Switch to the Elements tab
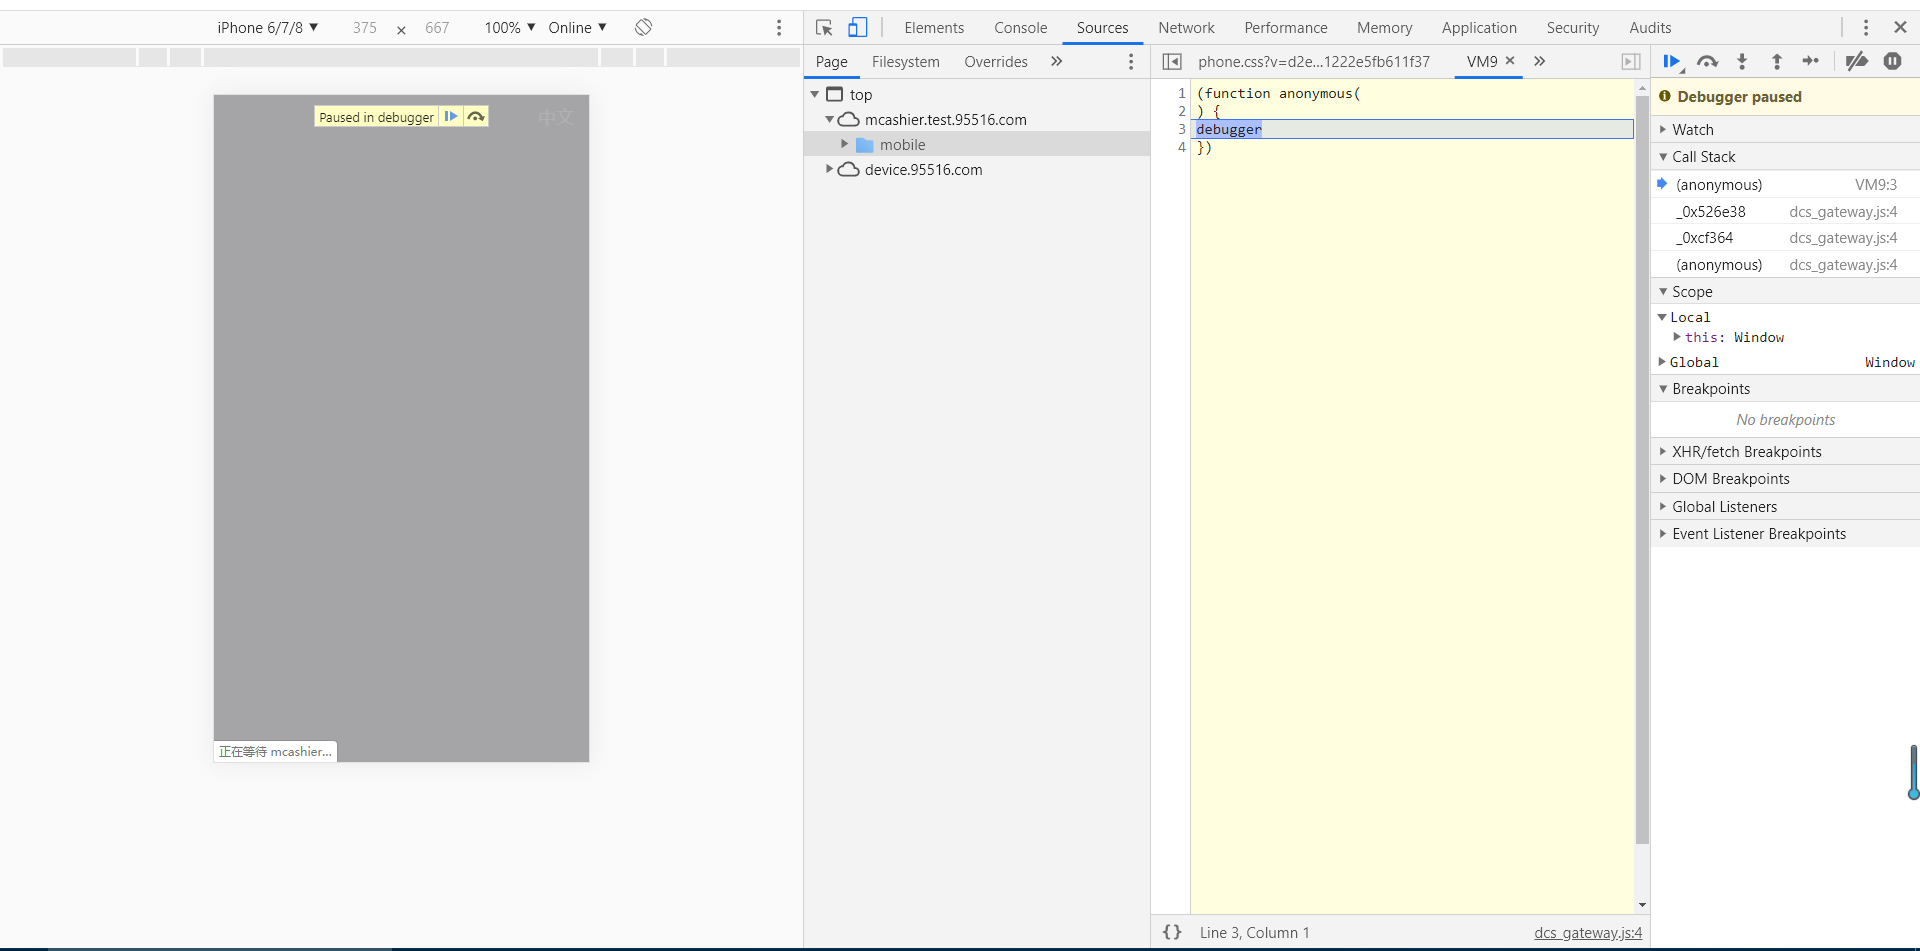Image resolution: width=1920 pixels, height=951 pixels. (934, 28)
